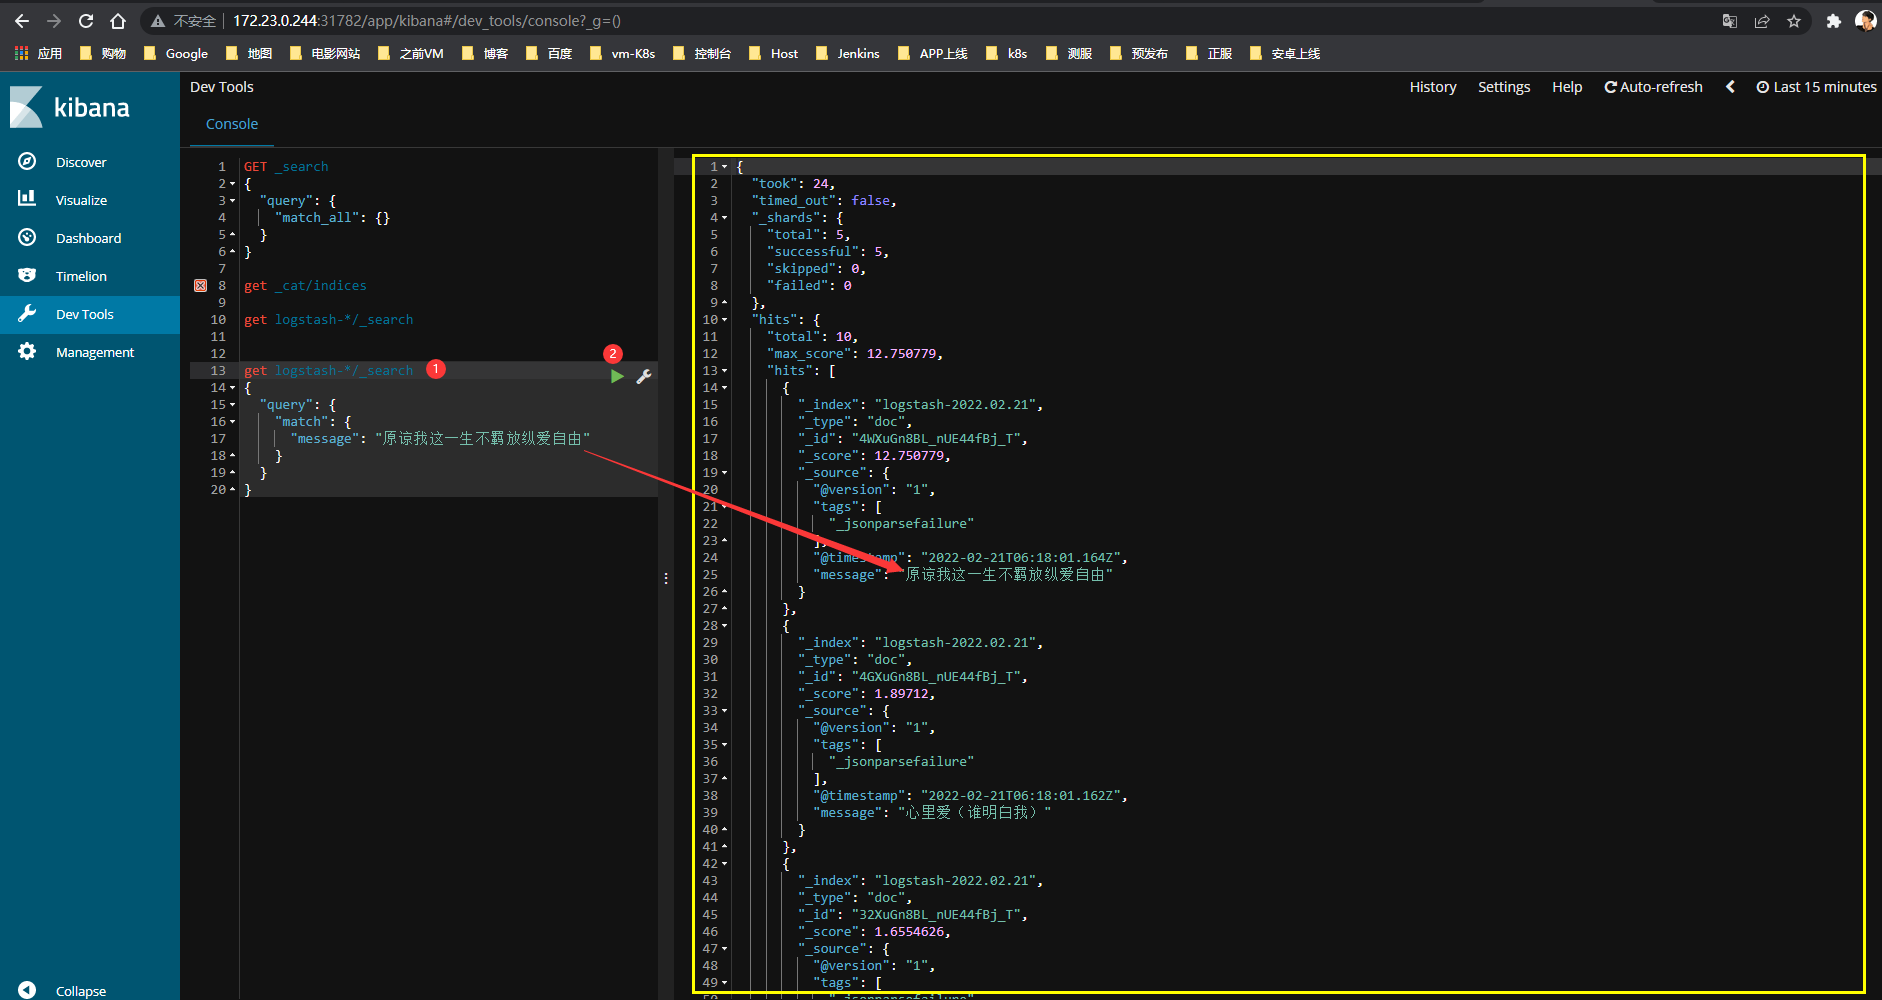Collapse the query block at editor line 3
The image size is (1882, 1000).
click(233, 201)
